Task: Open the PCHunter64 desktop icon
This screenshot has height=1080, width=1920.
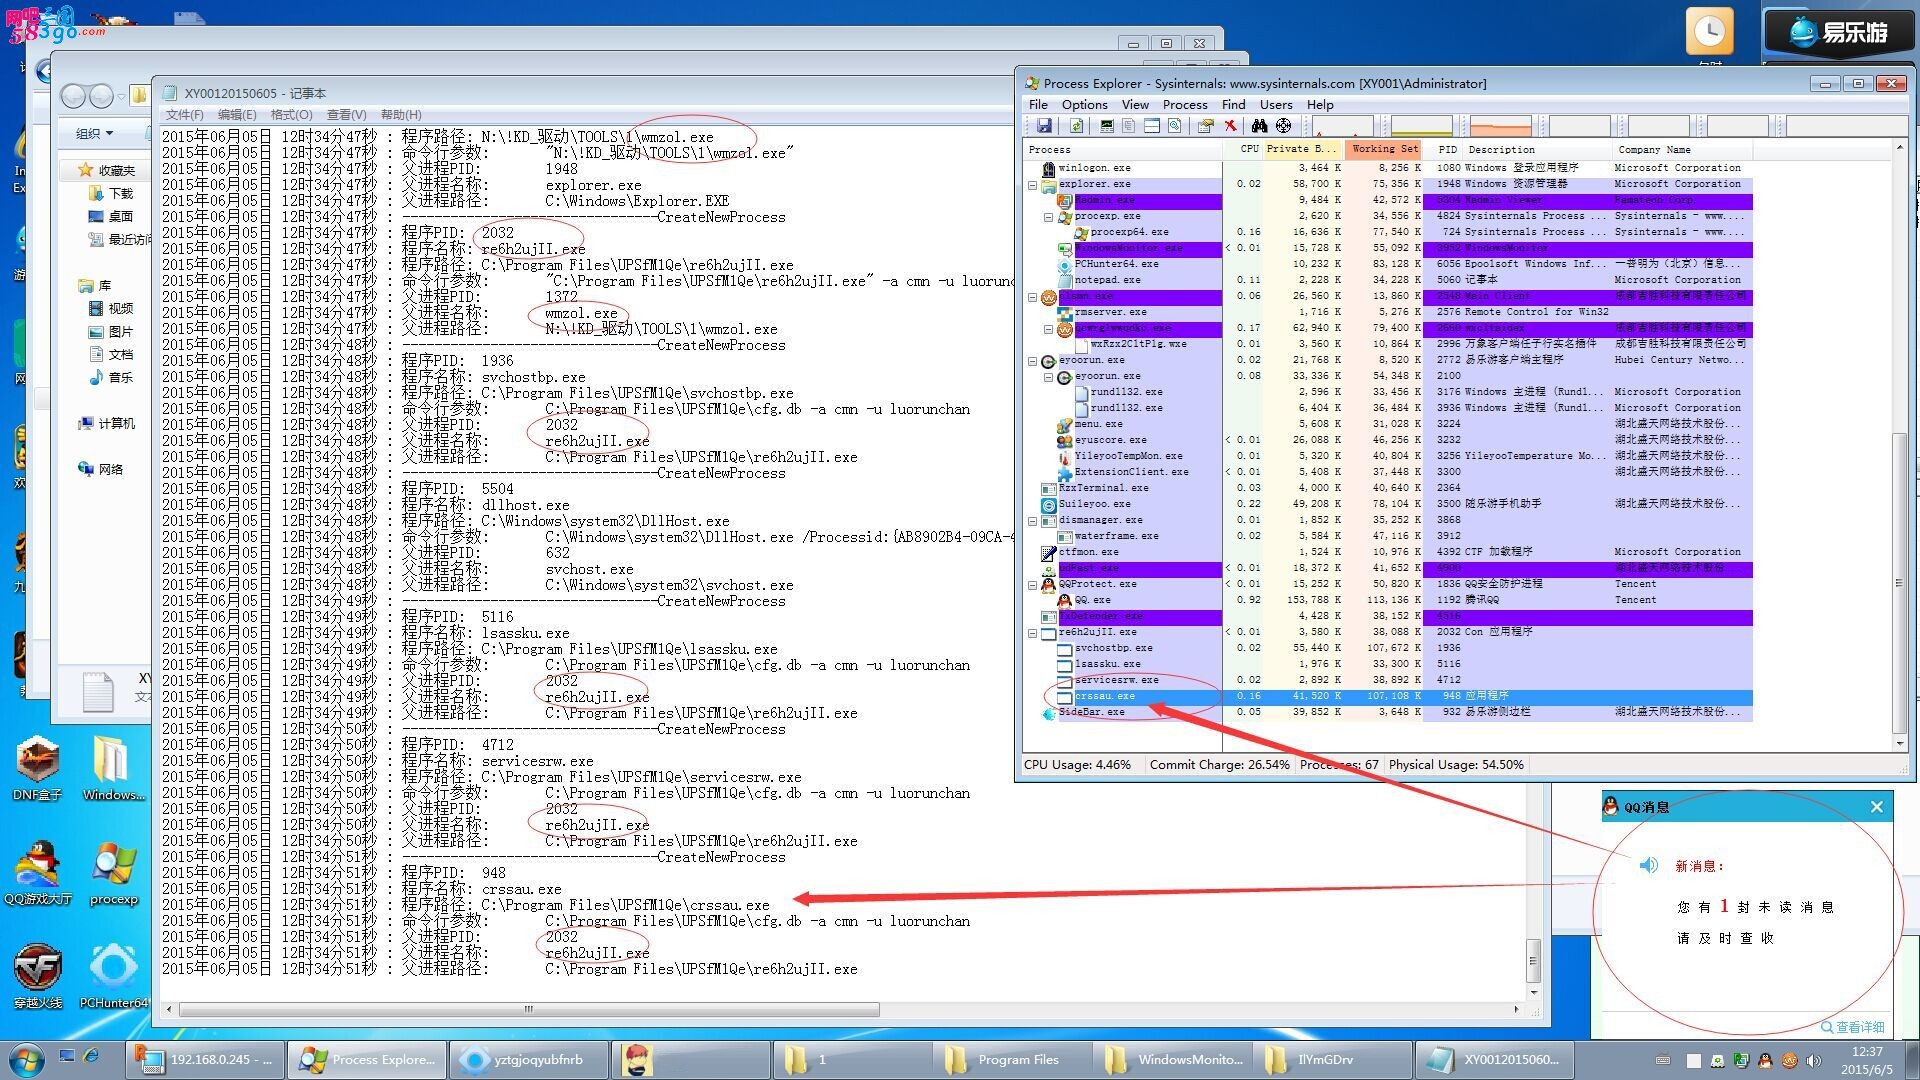Action: (x=113, y=977)
